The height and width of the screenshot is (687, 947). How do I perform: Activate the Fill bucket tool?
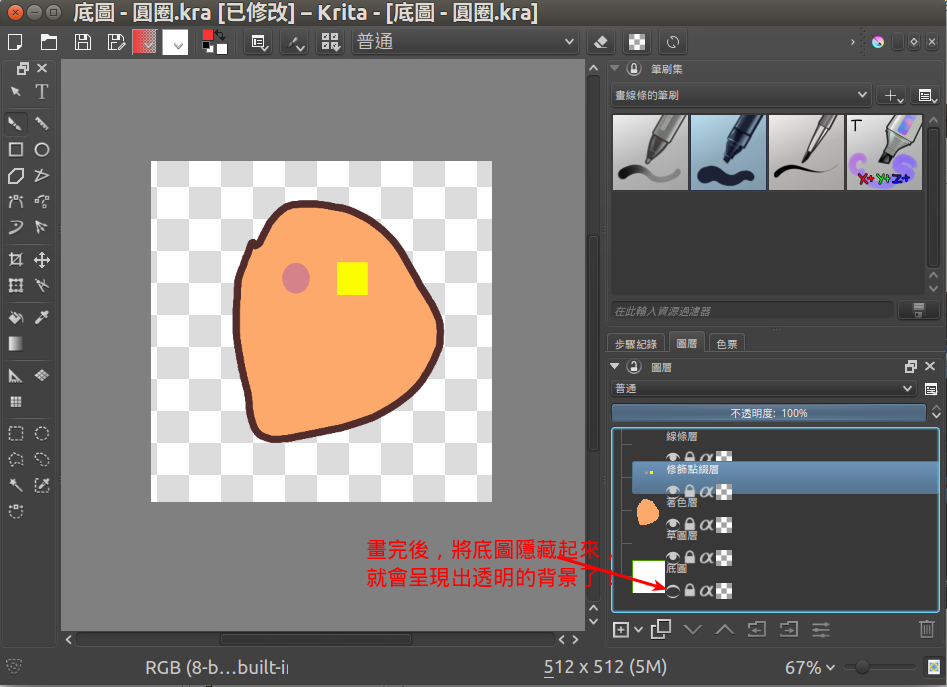click(16, 317)
